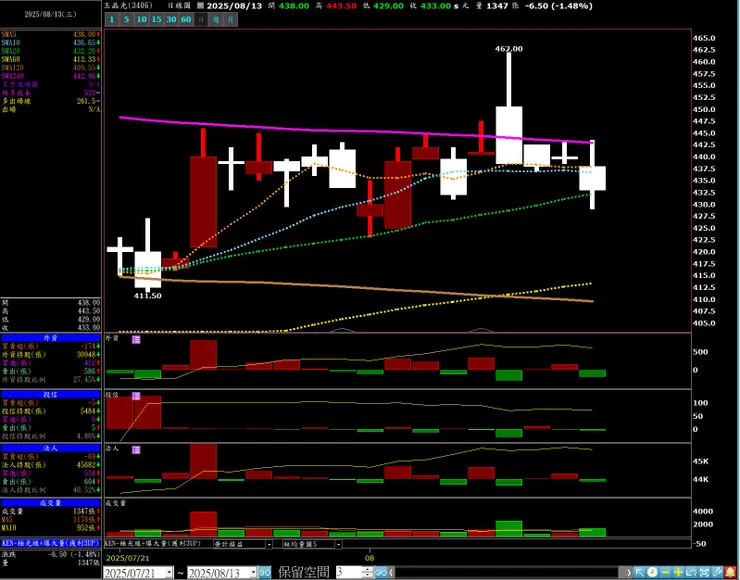Click the SMA60 value 413.33
Viewport: 740px width, 580px height.
[84, 59]
